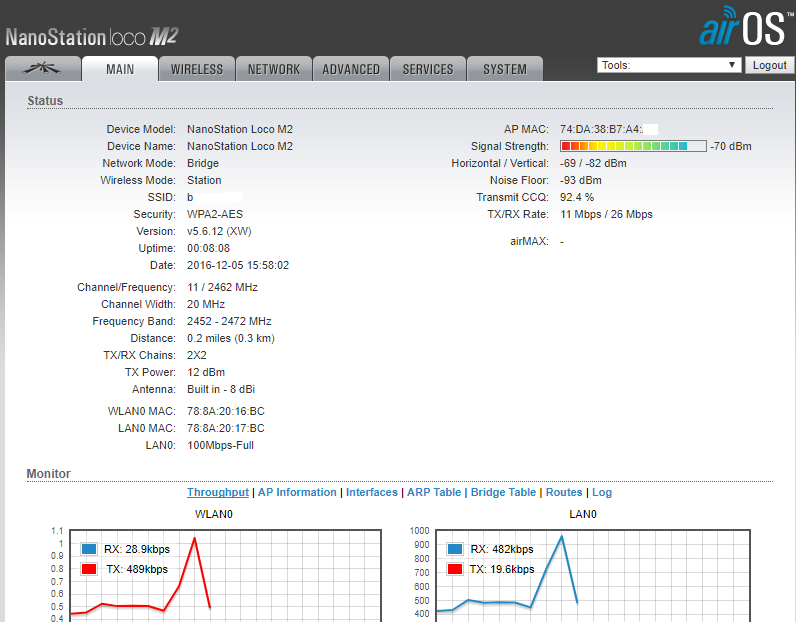Click the WLAN0 RX: 28.9kbps label

(x=137, y=549)
